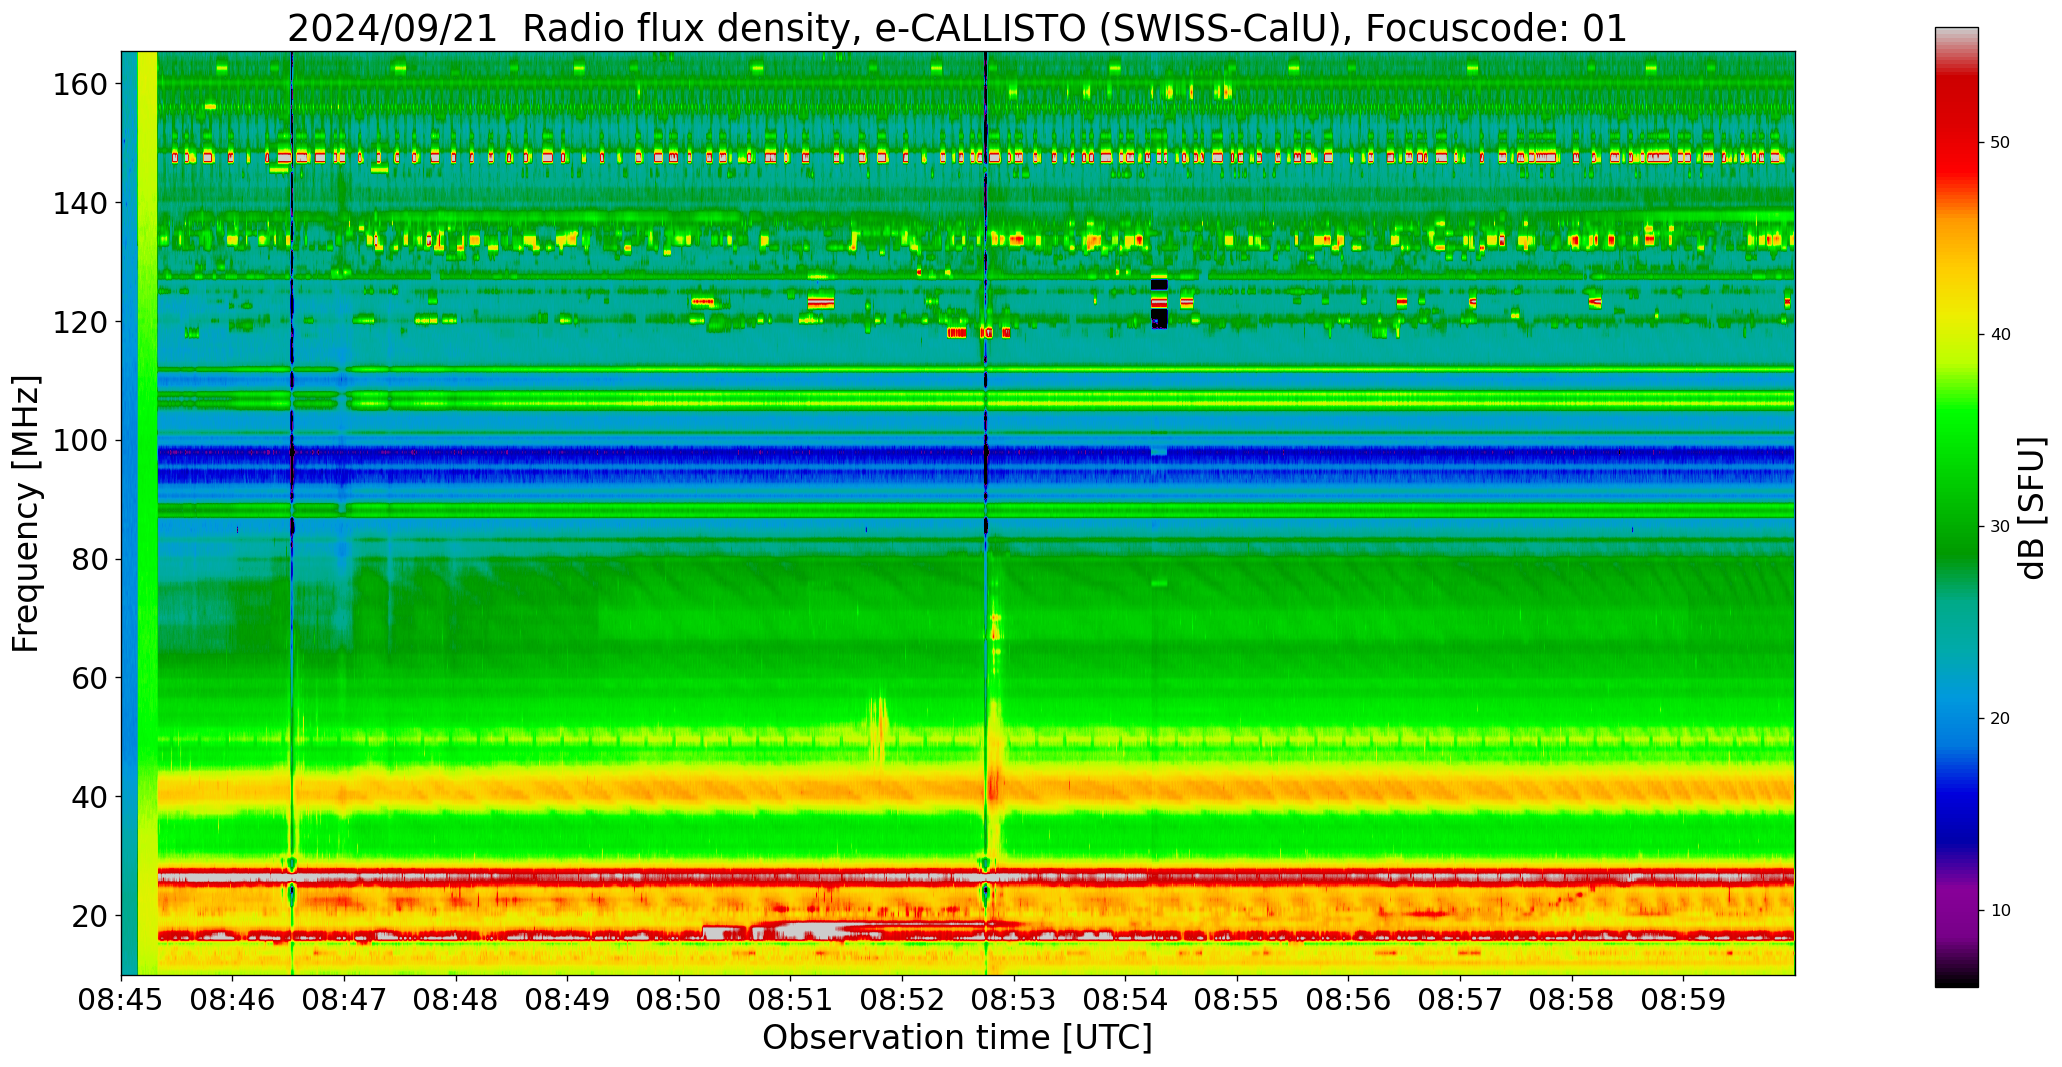Click the 08:48 time tick label

pos(456,1000)
